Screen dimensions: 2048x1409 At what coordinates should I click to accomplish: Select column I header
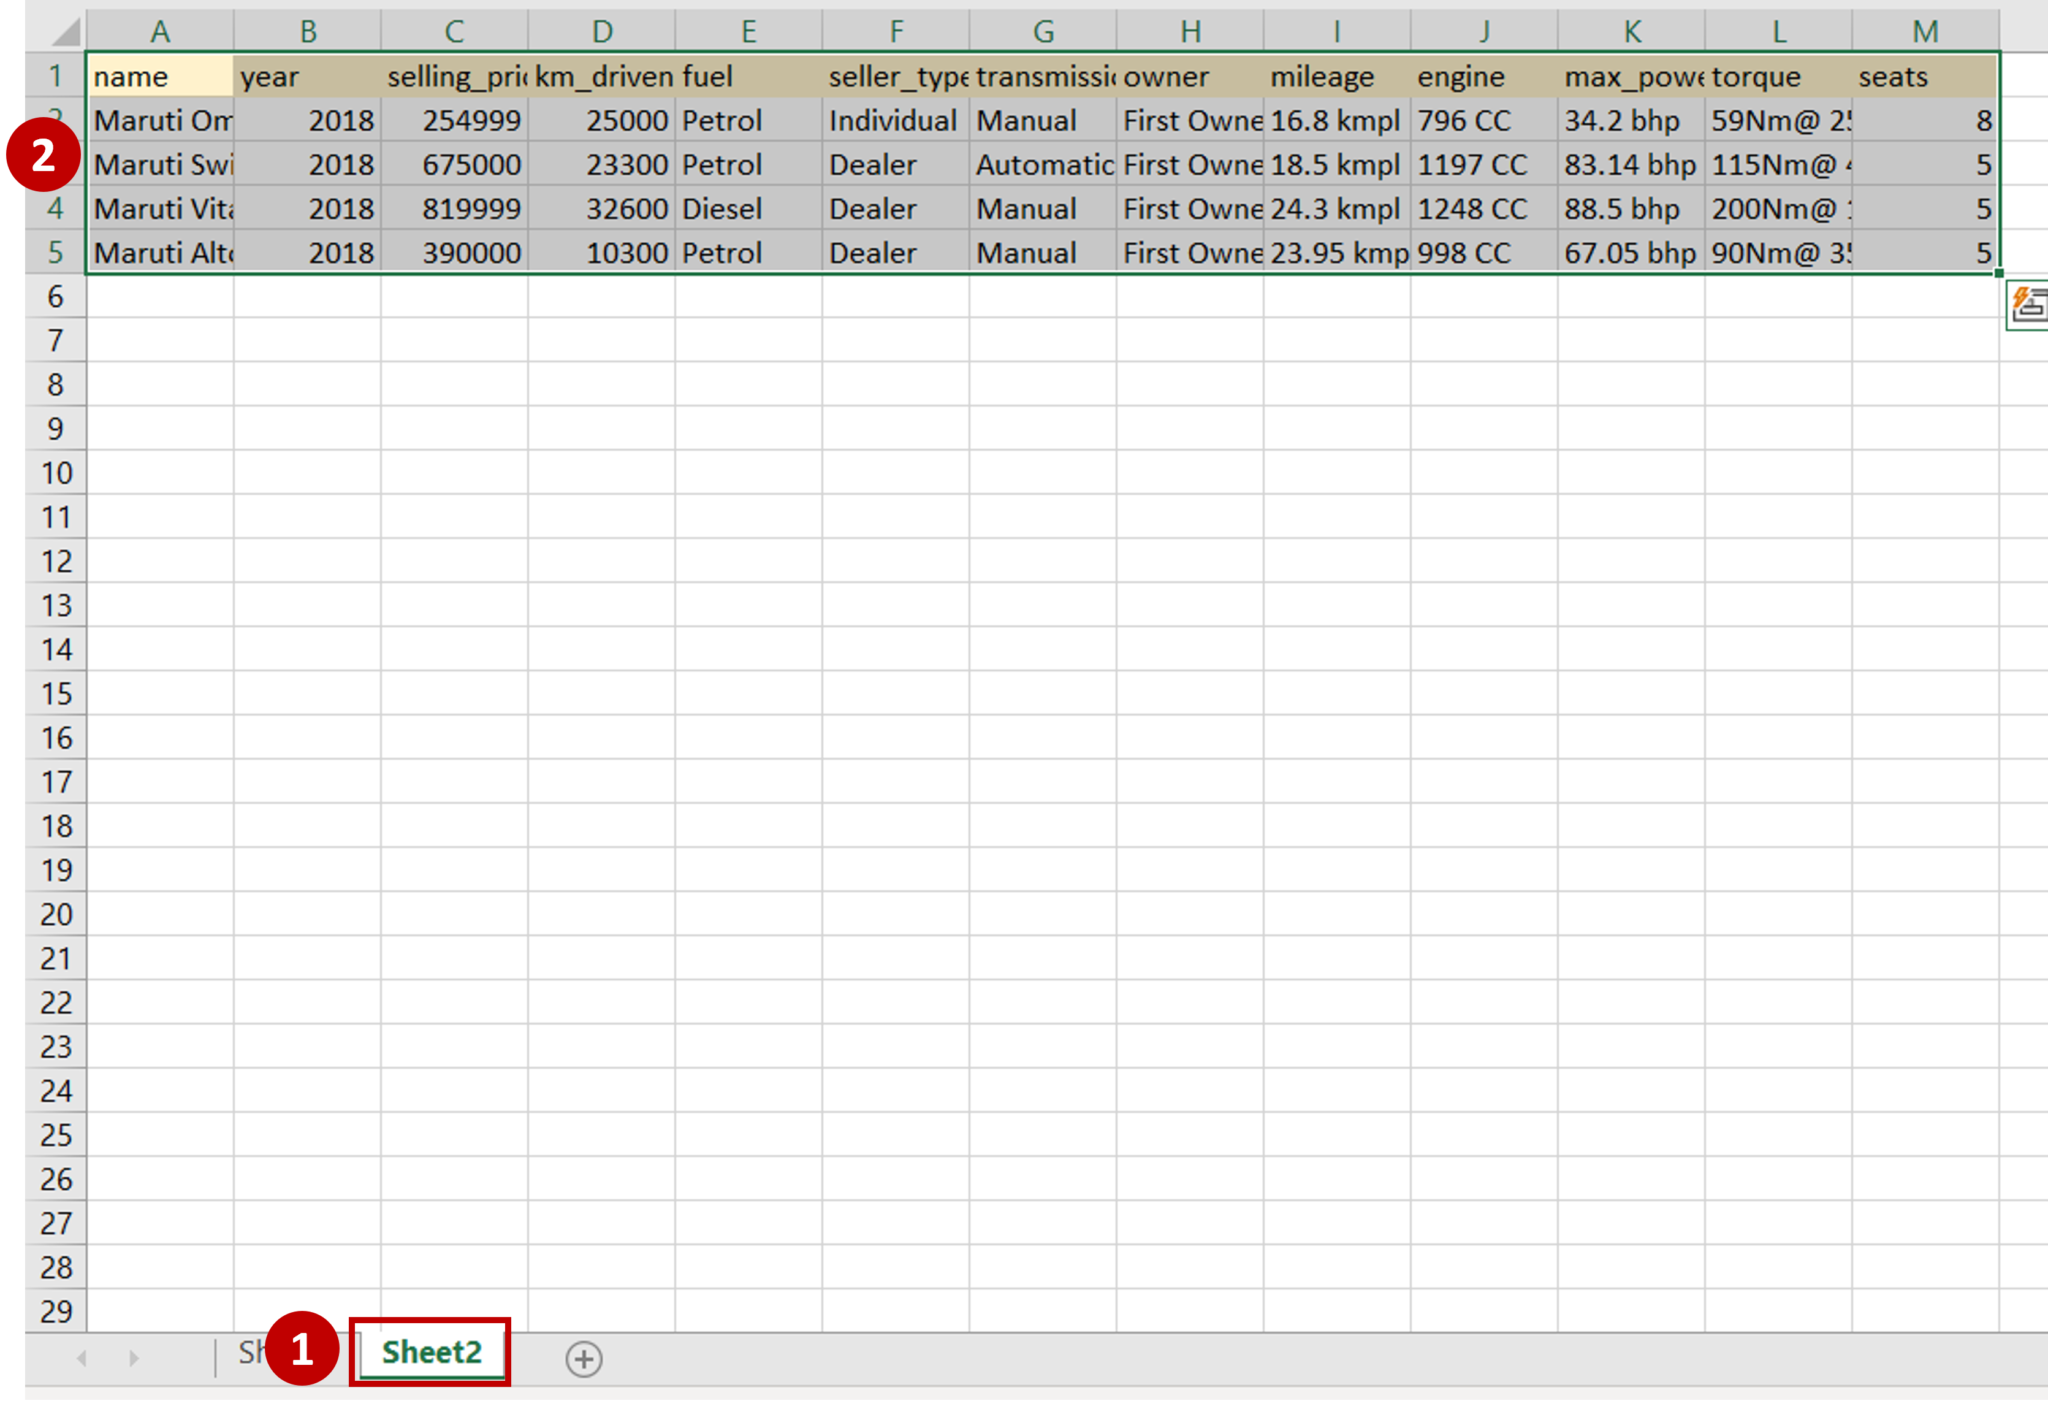1336,31
